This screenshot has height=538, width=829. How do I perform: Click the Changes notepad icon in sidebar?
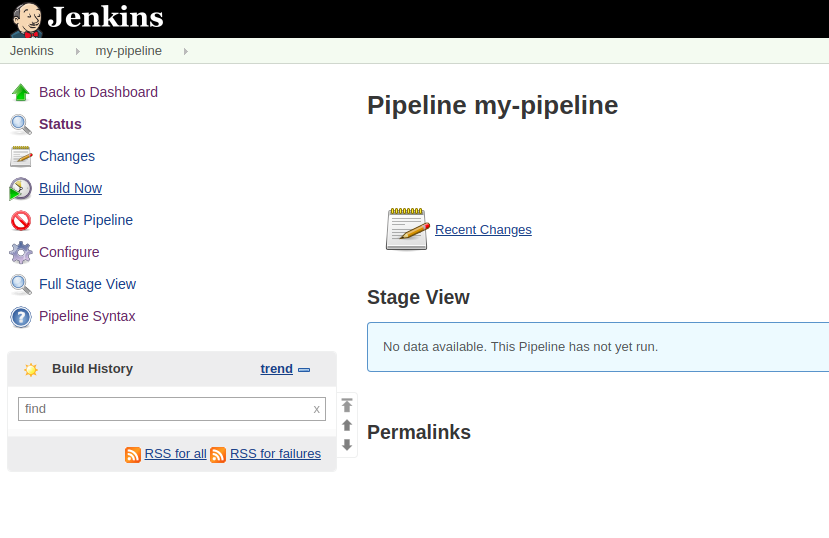pos(20,157)
